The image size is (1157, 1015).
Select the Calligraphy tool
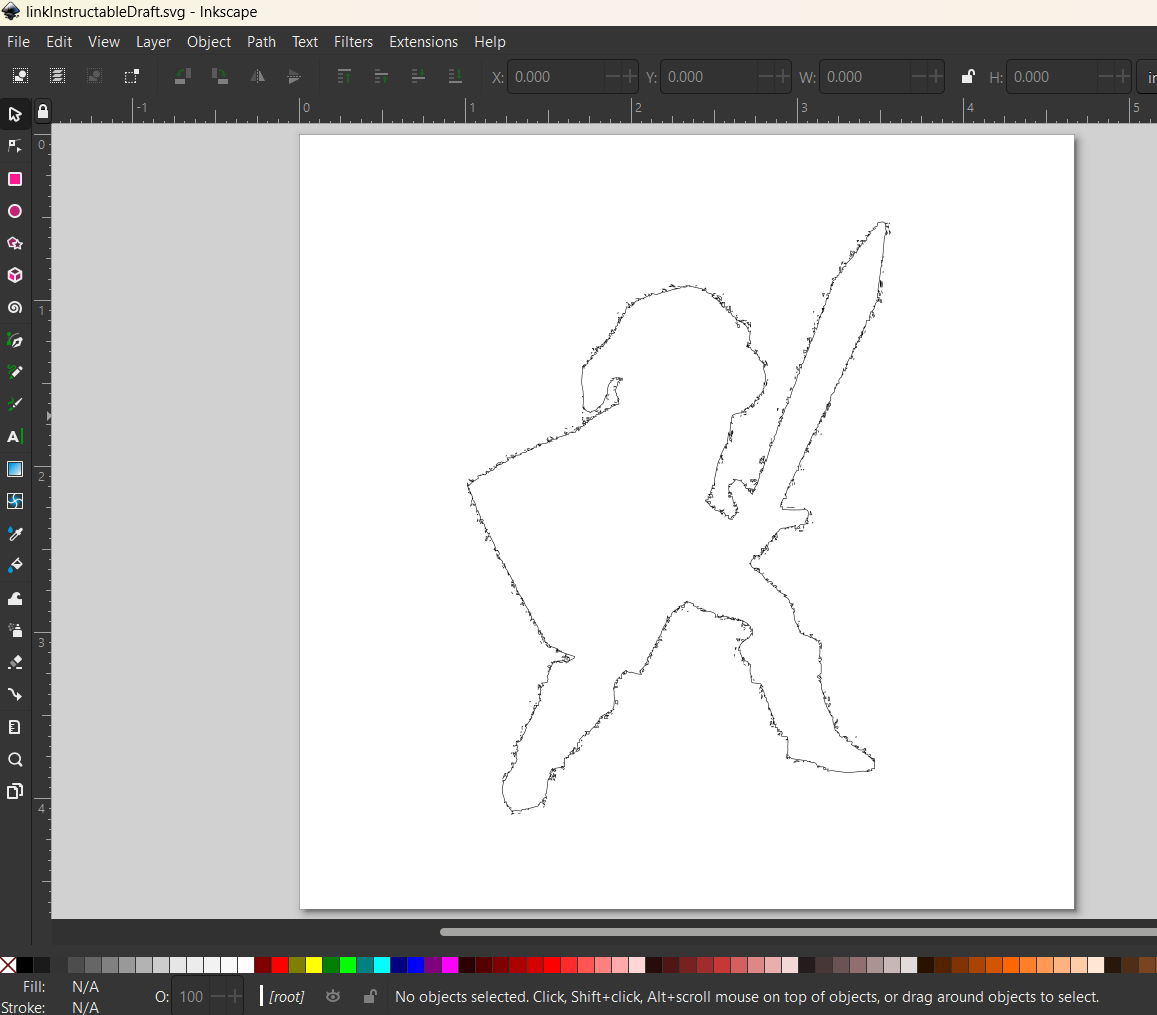pyautogui.click(x=15, y=404)
